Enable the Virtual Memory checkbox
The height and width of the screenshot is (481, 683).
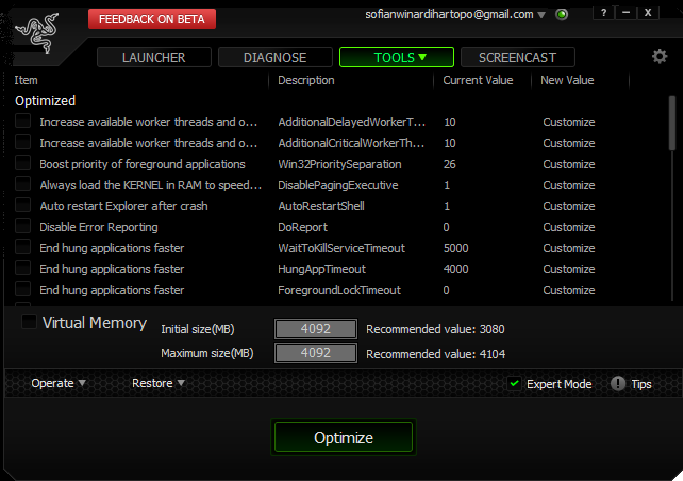click(x=29, y=322)
